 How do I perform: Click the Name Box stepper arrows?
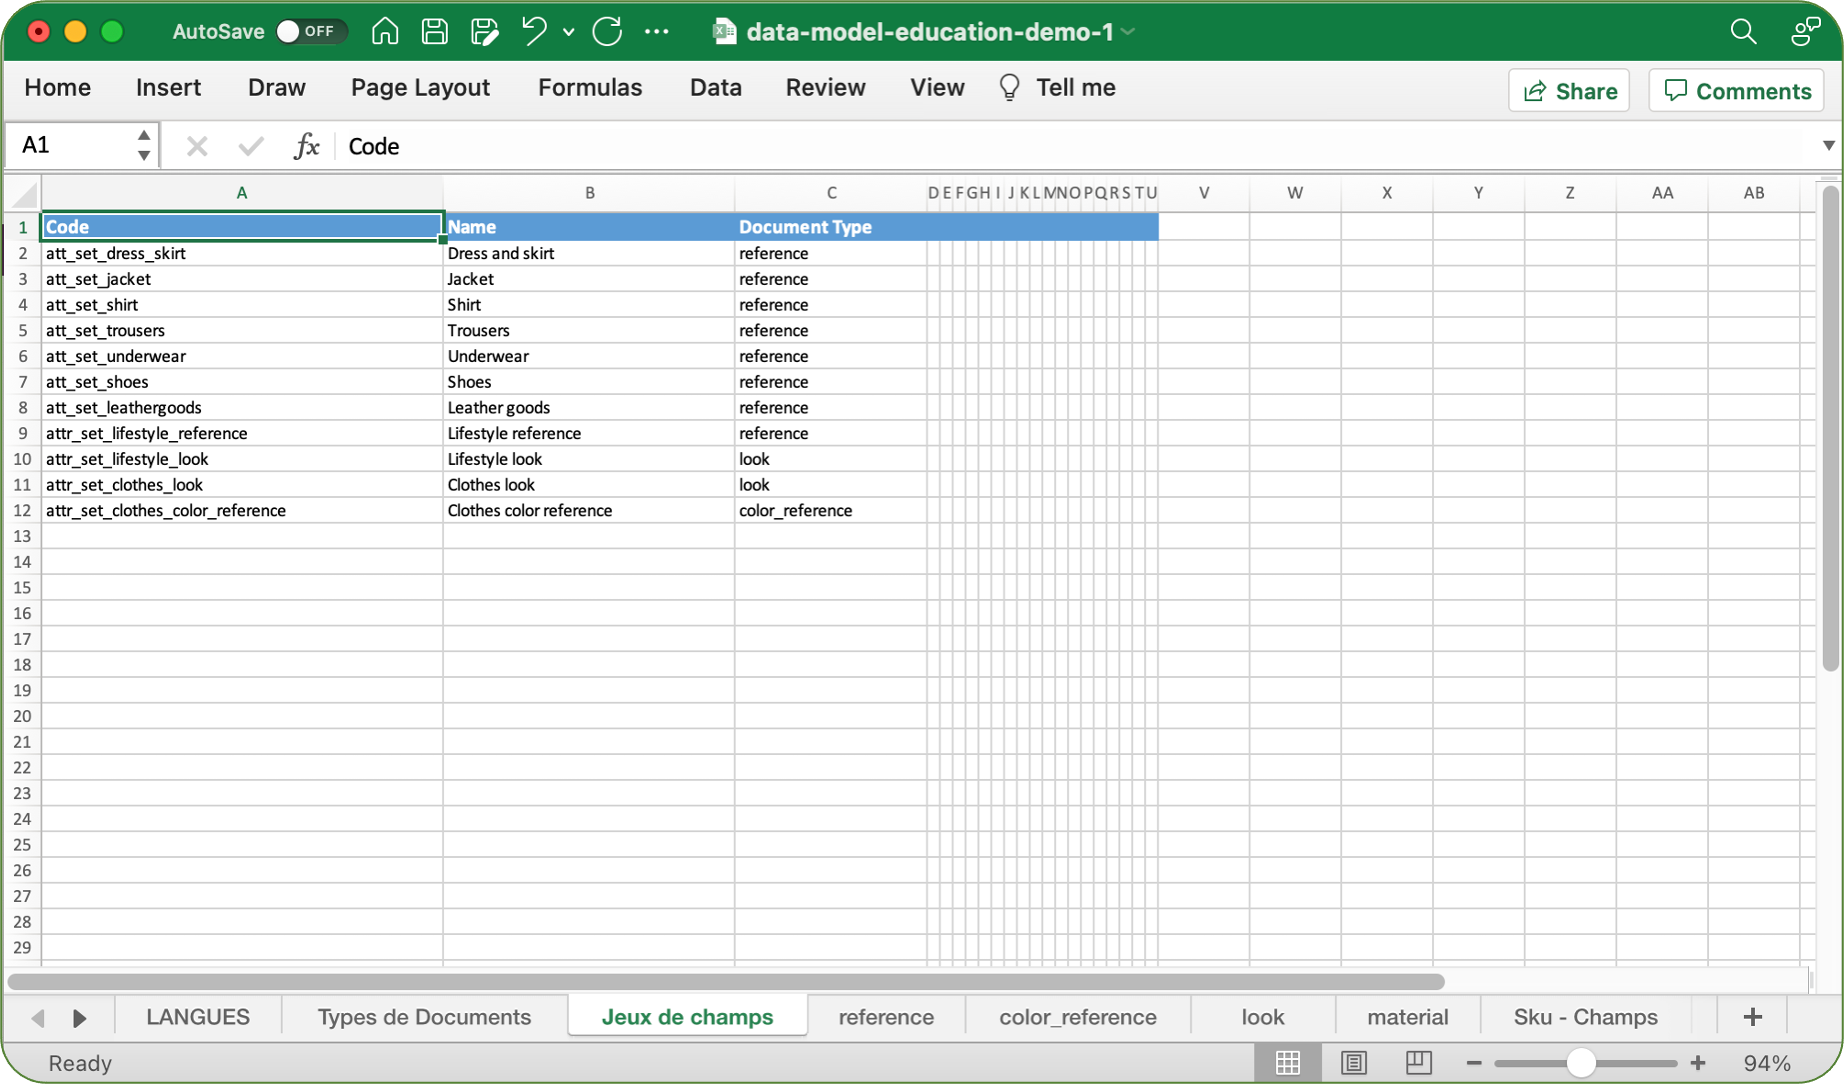pos(144,146)
